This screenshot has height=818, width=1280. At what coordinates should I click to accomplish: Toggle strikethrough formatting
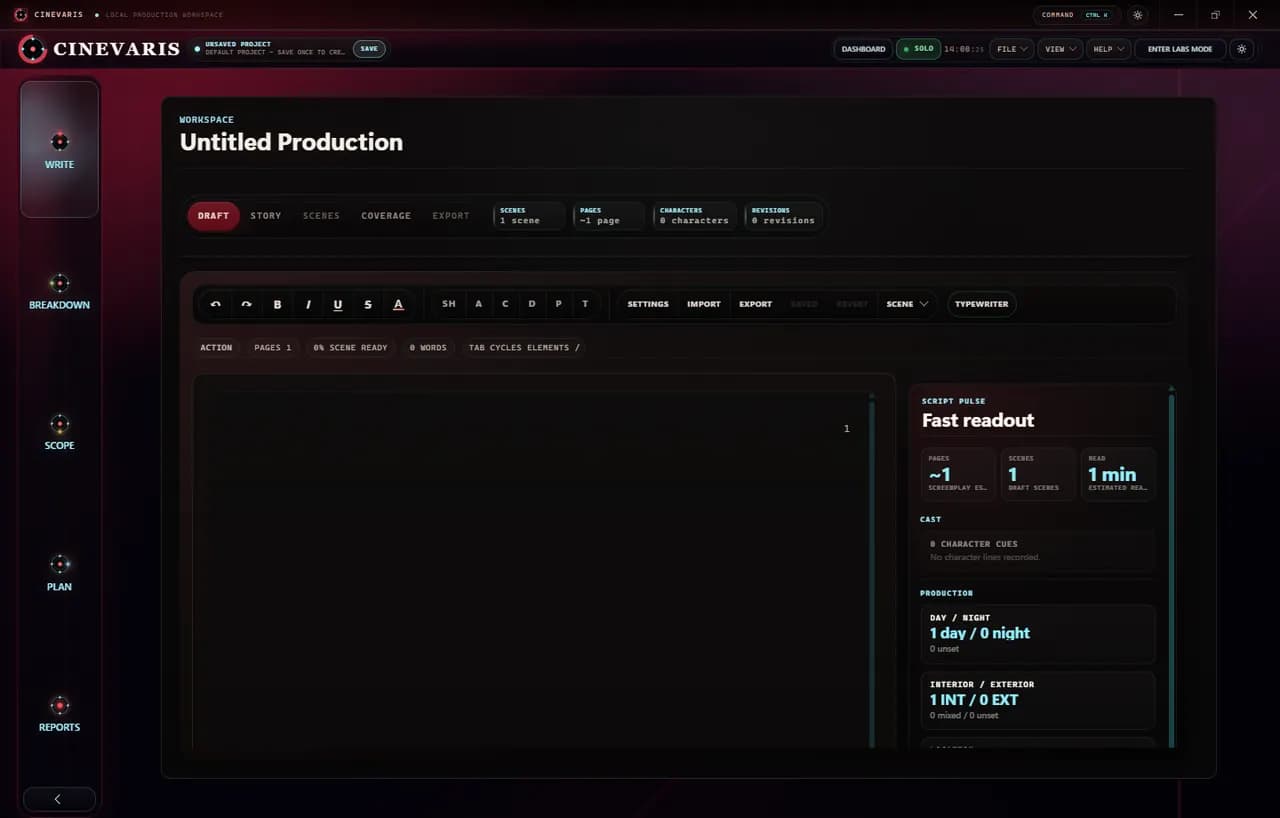point(368,304)
